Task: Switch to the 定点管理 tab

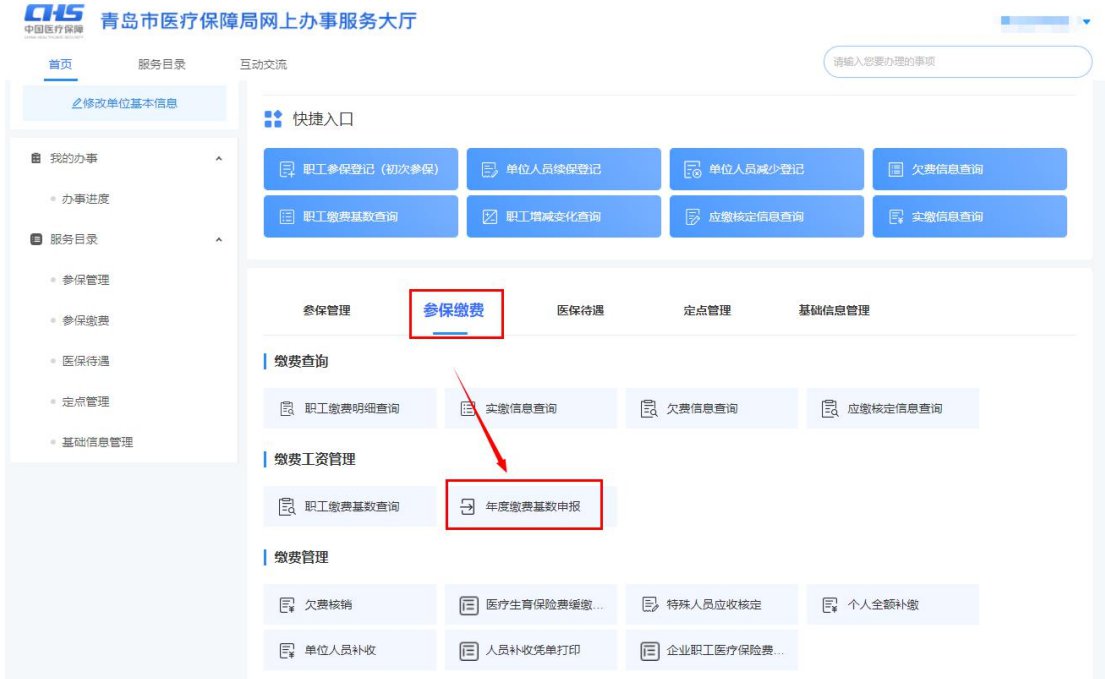Action: pyautogui.click(x=708, y=311)
